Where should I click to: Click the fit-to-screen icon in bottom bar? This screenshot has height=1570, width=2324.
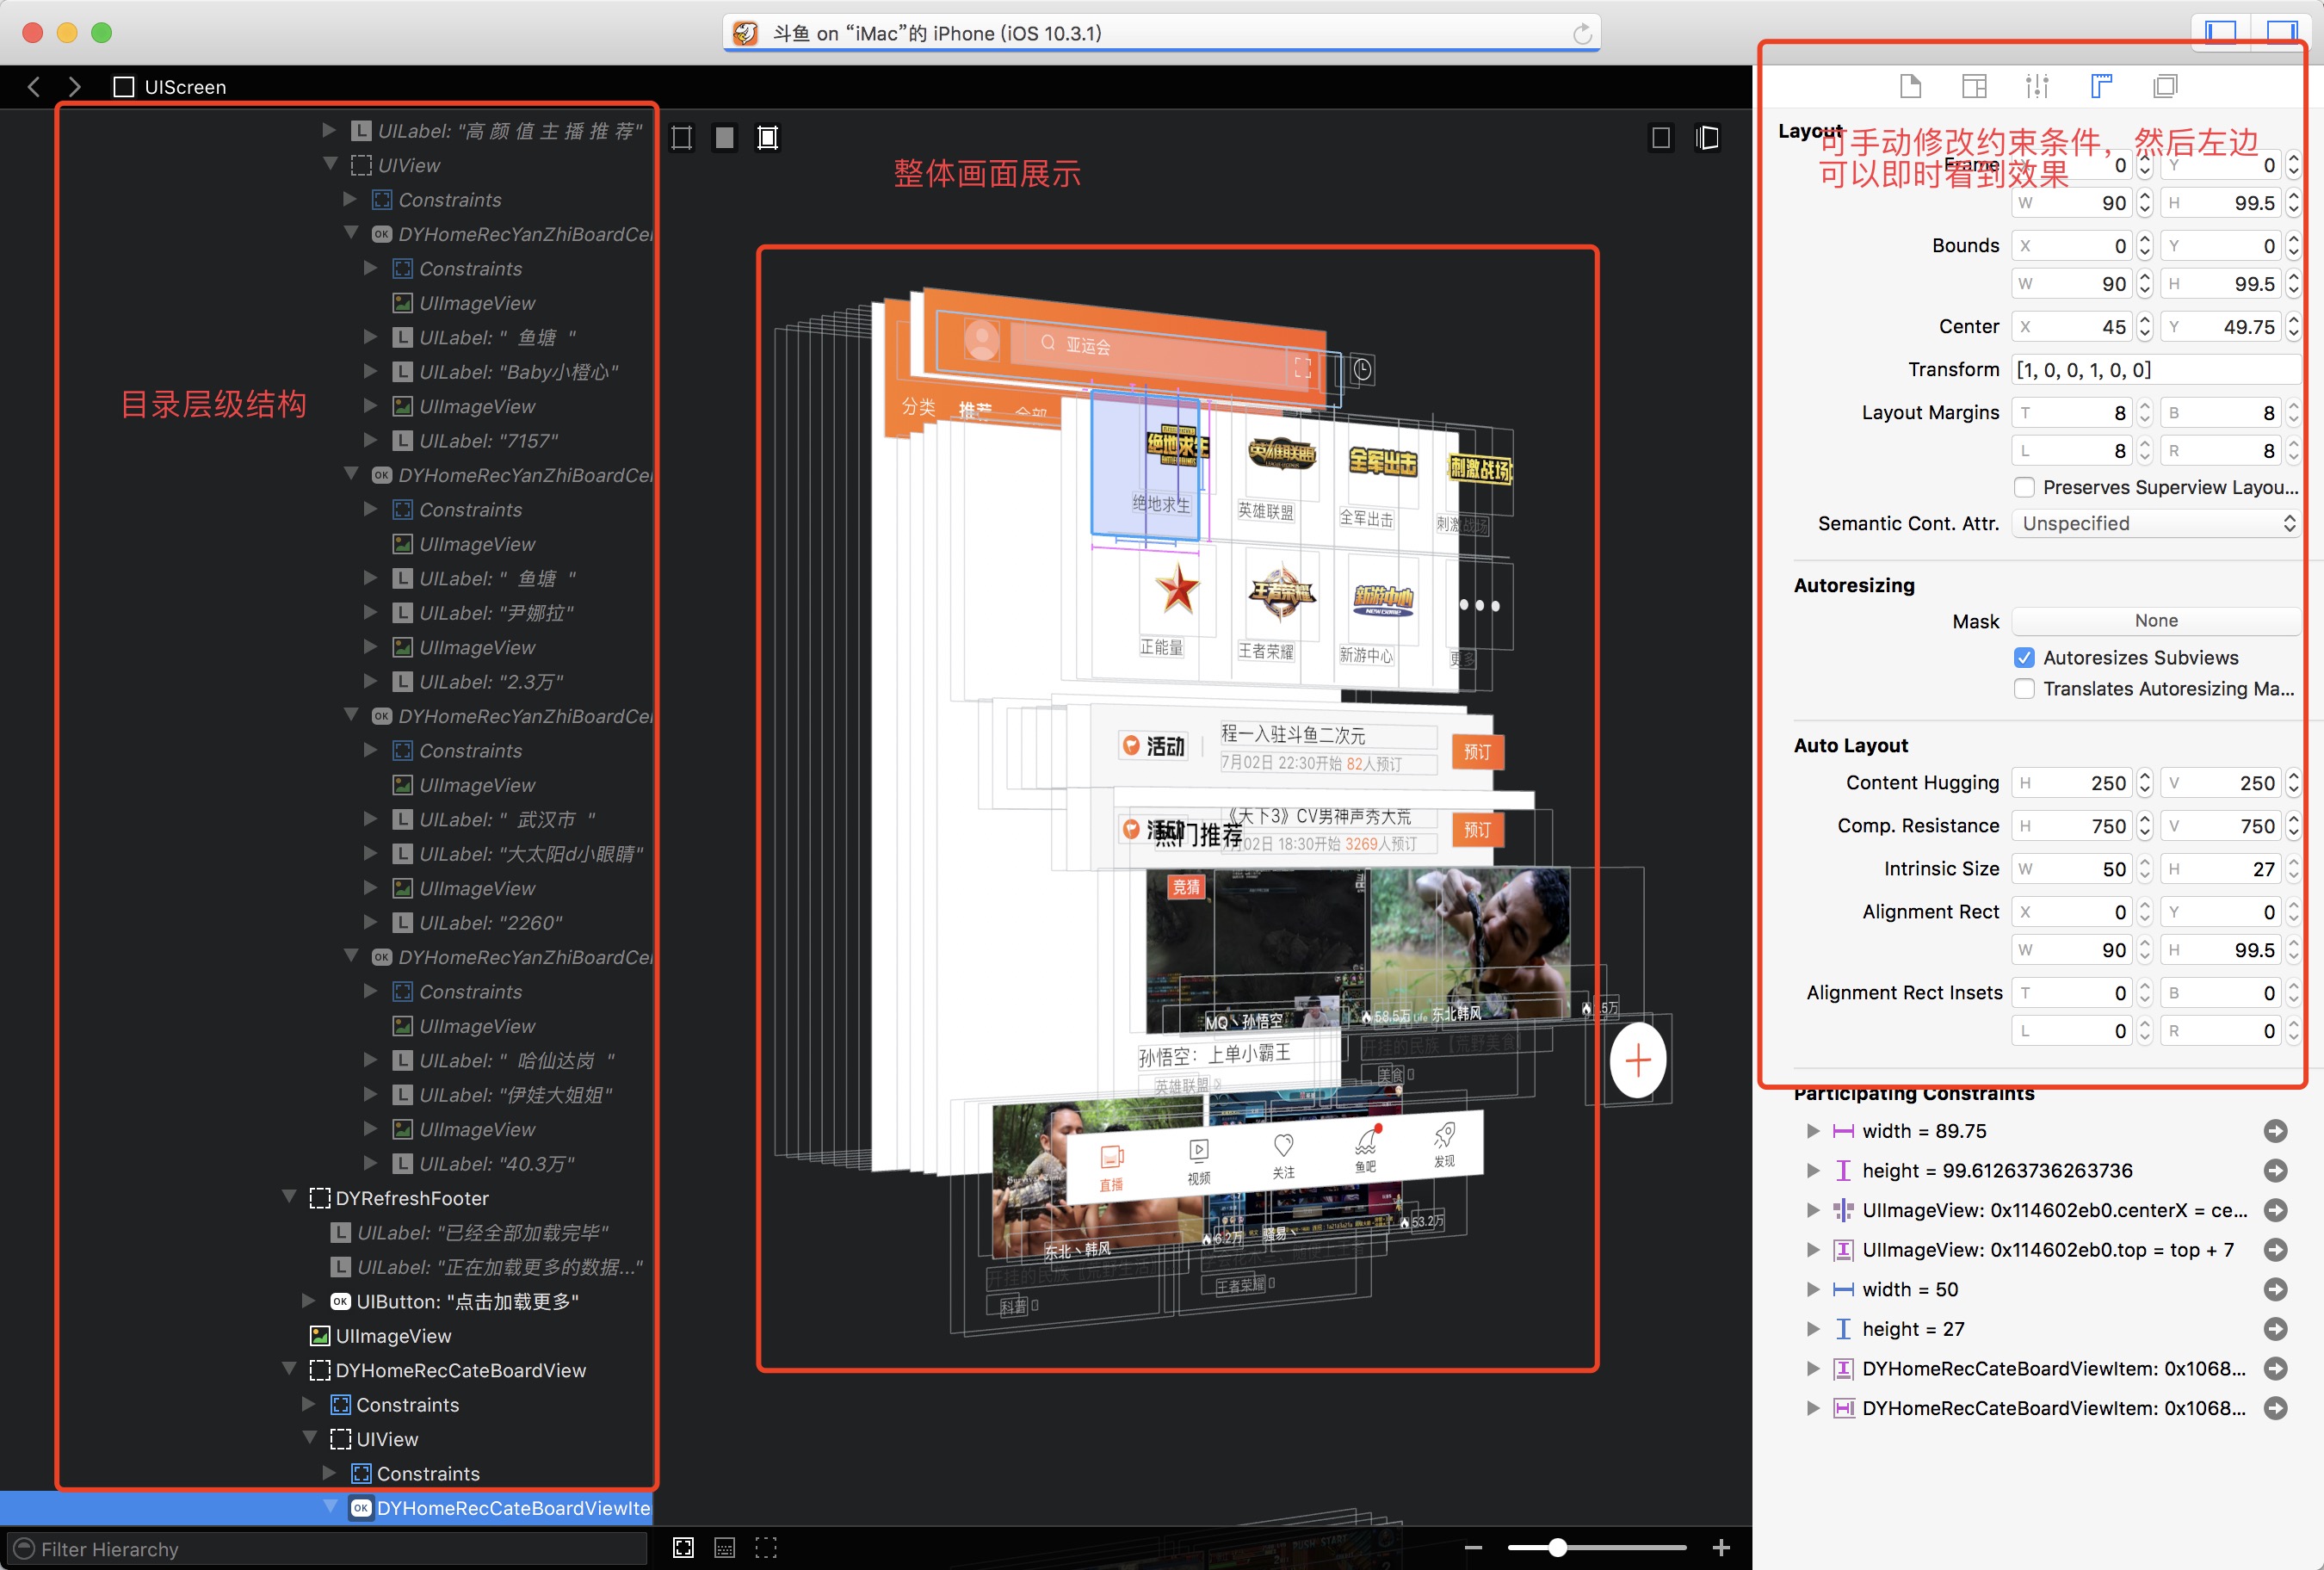pos(683,1548)
